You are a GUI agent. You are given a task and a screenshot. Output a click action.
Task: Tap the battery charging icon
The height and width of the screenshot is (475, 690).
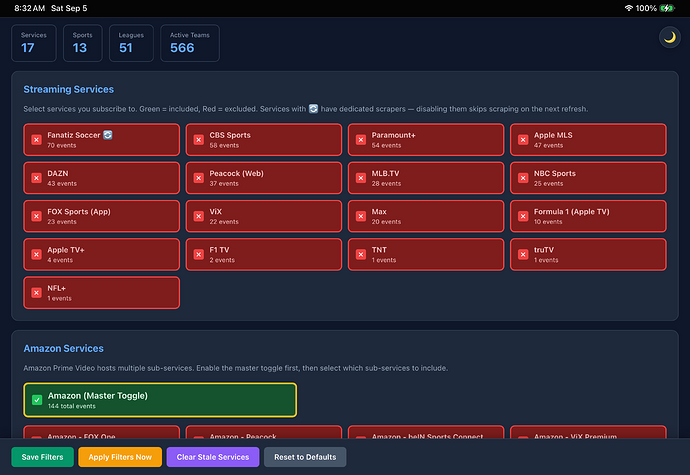click(667, 8)
